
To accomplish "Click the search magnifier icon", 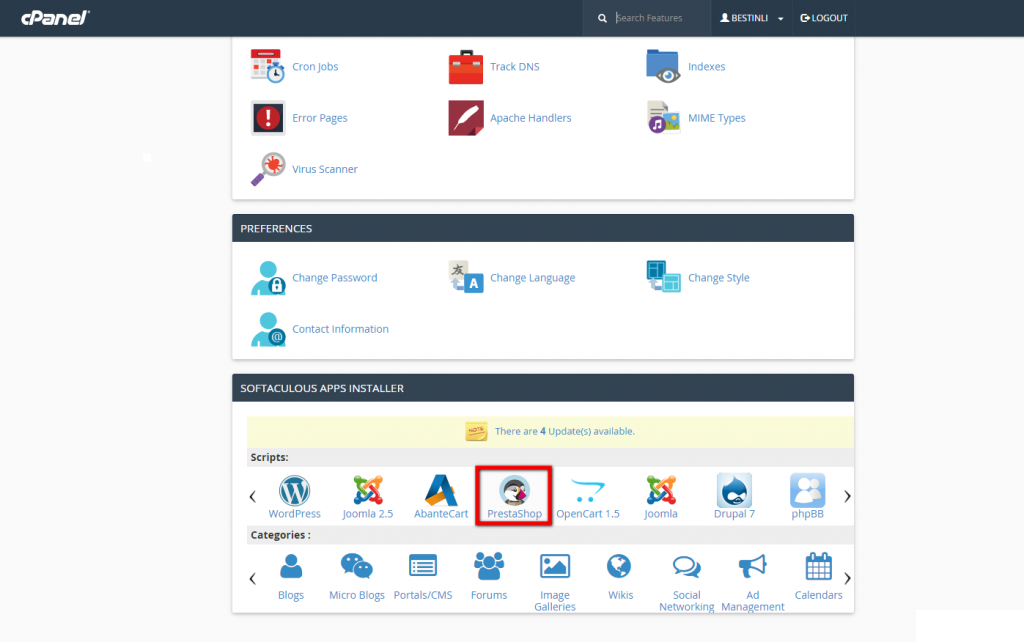I will coord(602,18).
